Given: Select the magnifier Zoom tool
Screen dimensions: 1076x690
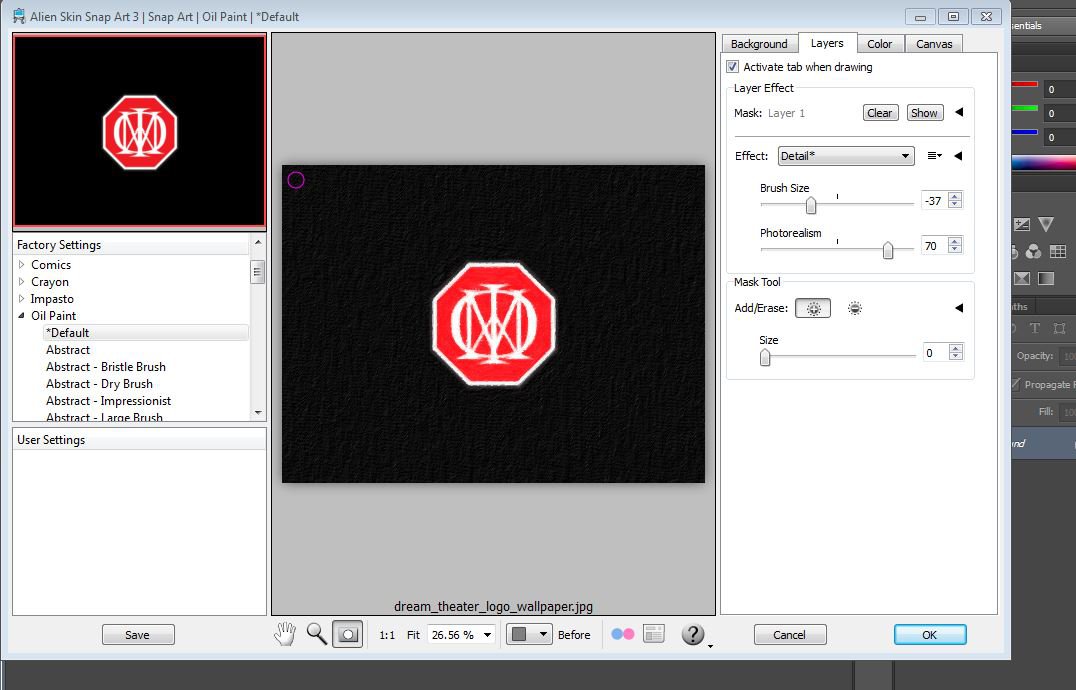Looking at the screenshot, I should (316, 634).
